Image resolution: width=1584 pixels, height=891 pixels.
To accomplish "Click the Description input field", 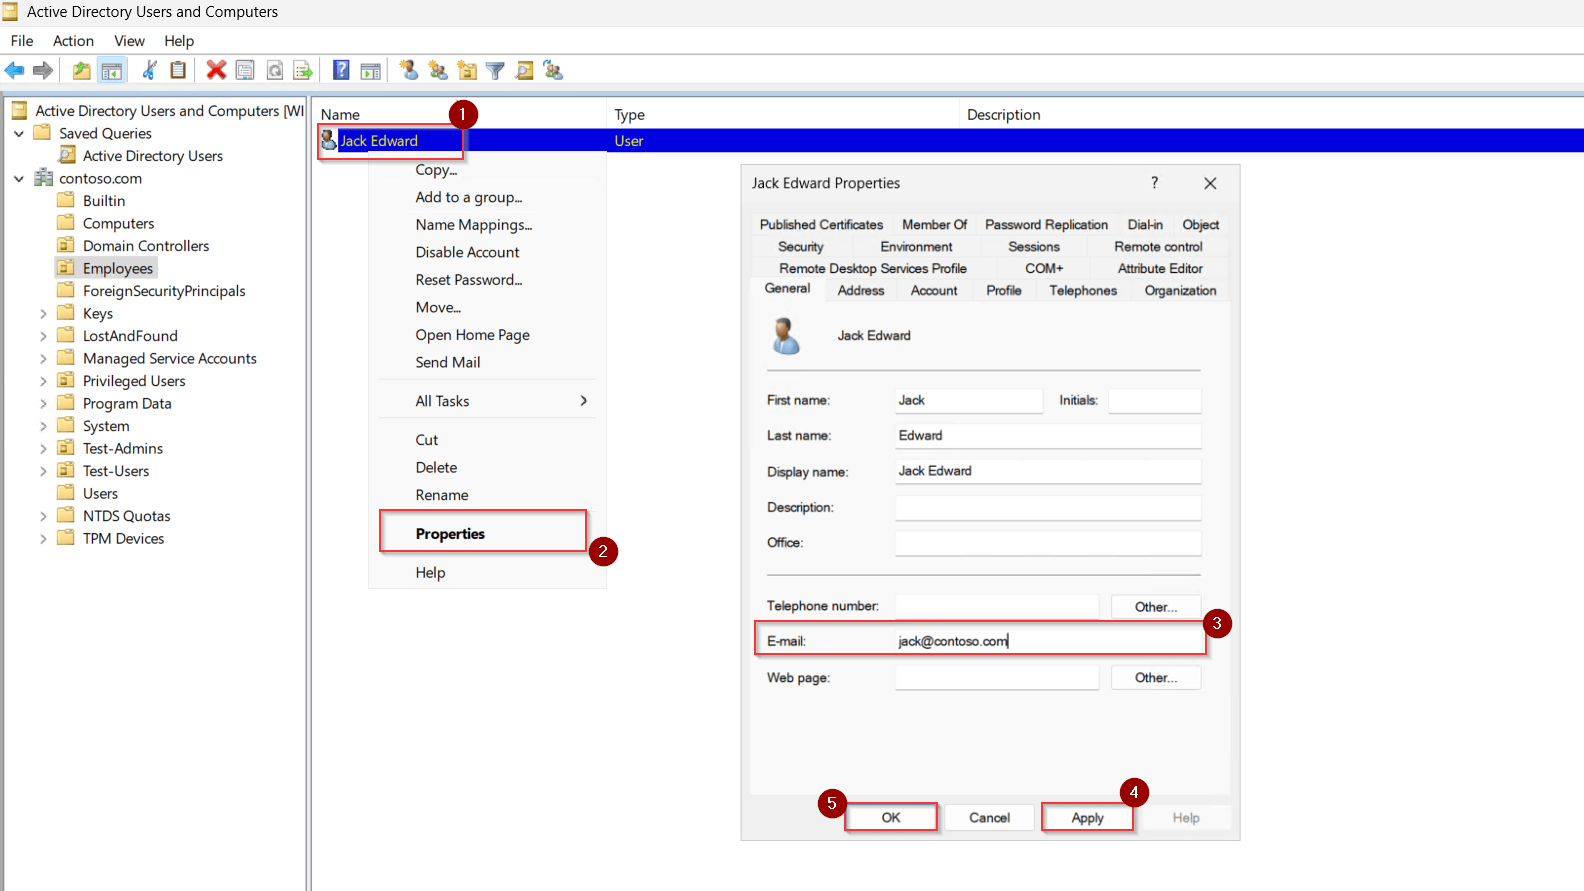I will 1048,507.
